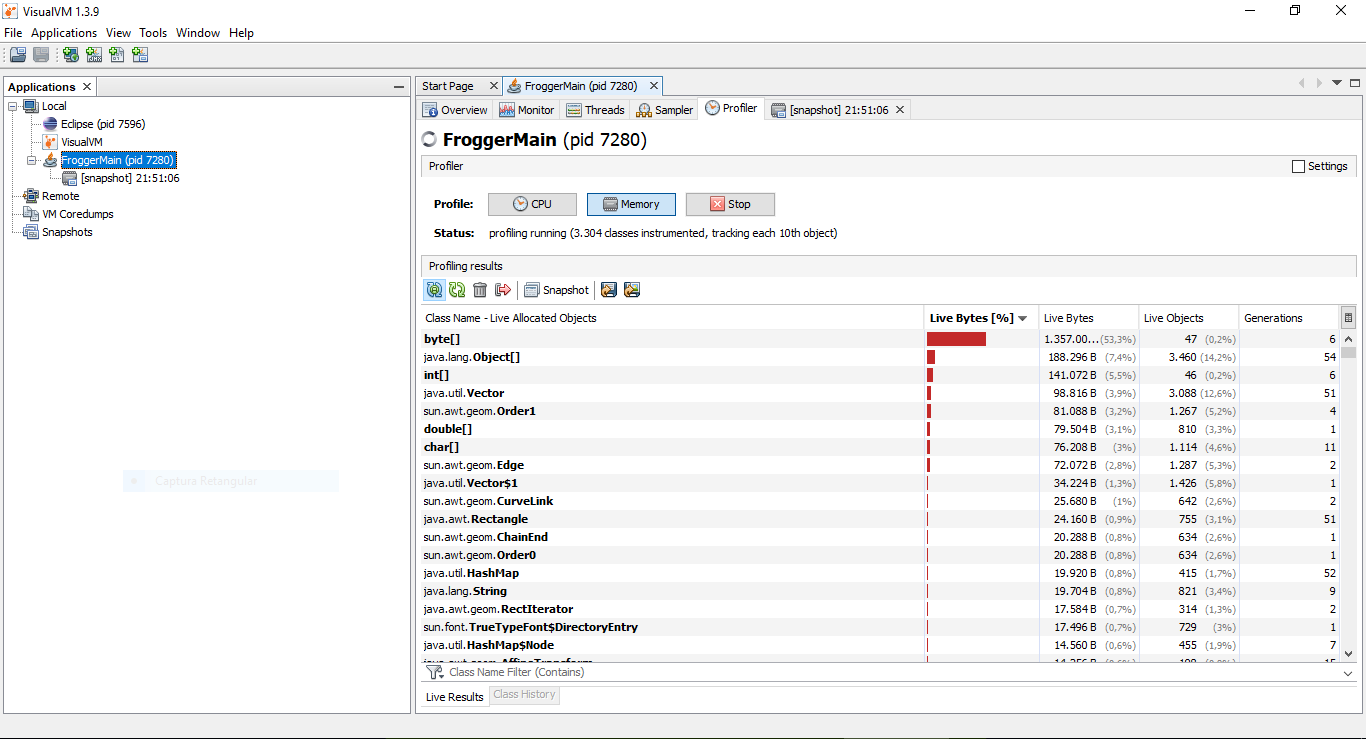
Task: Toggle auto-update results icon in Profiling results
Action: 434,290
